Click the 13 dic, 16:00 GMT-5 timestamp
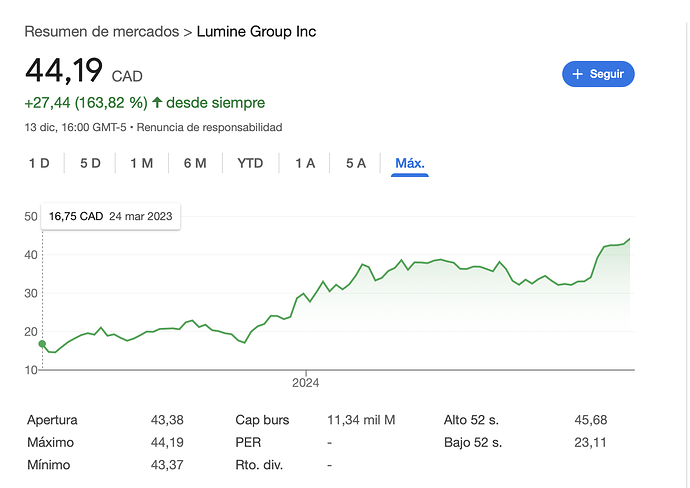Viewport: 690px width, 488px height. [75, 128]
